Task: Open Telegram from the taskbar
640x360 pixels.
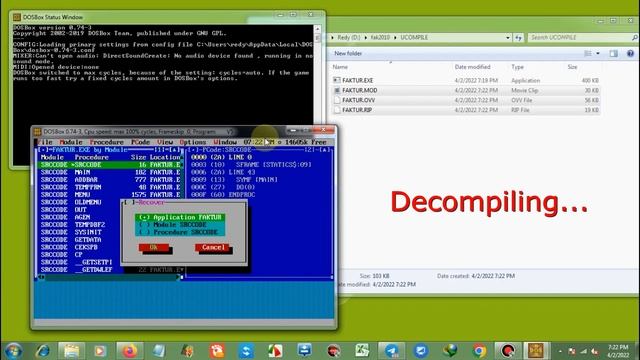Action: coord(391,351)
